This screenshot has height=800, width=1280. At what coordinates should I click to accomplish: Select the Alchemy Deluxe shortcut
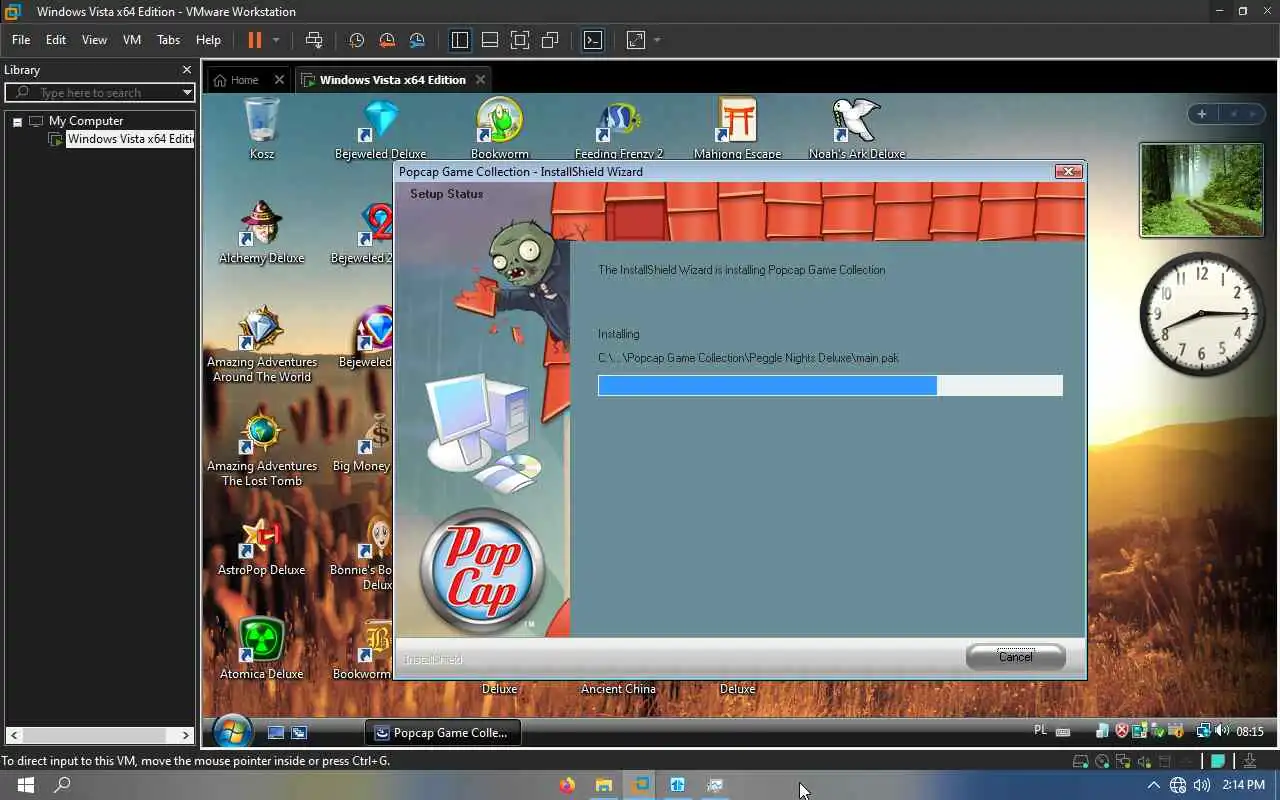(262, 232)
